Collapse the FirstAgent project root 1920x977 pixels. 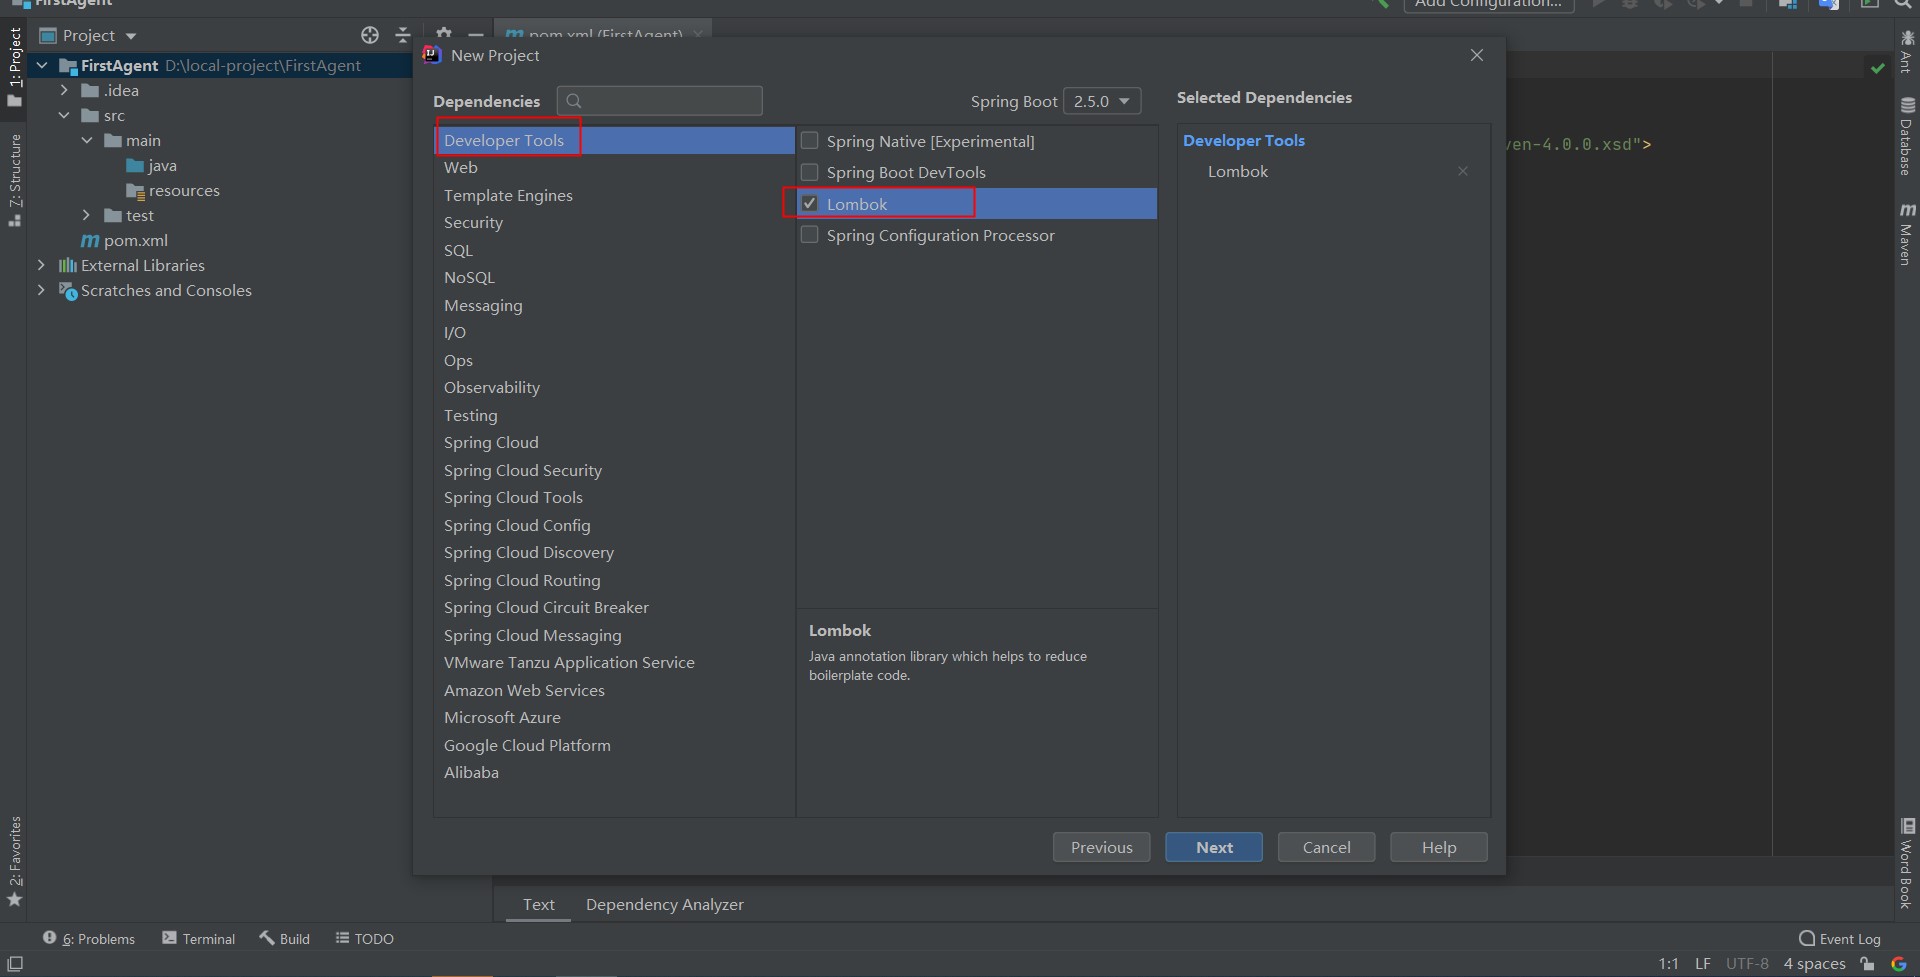click(x=42, y=65)
